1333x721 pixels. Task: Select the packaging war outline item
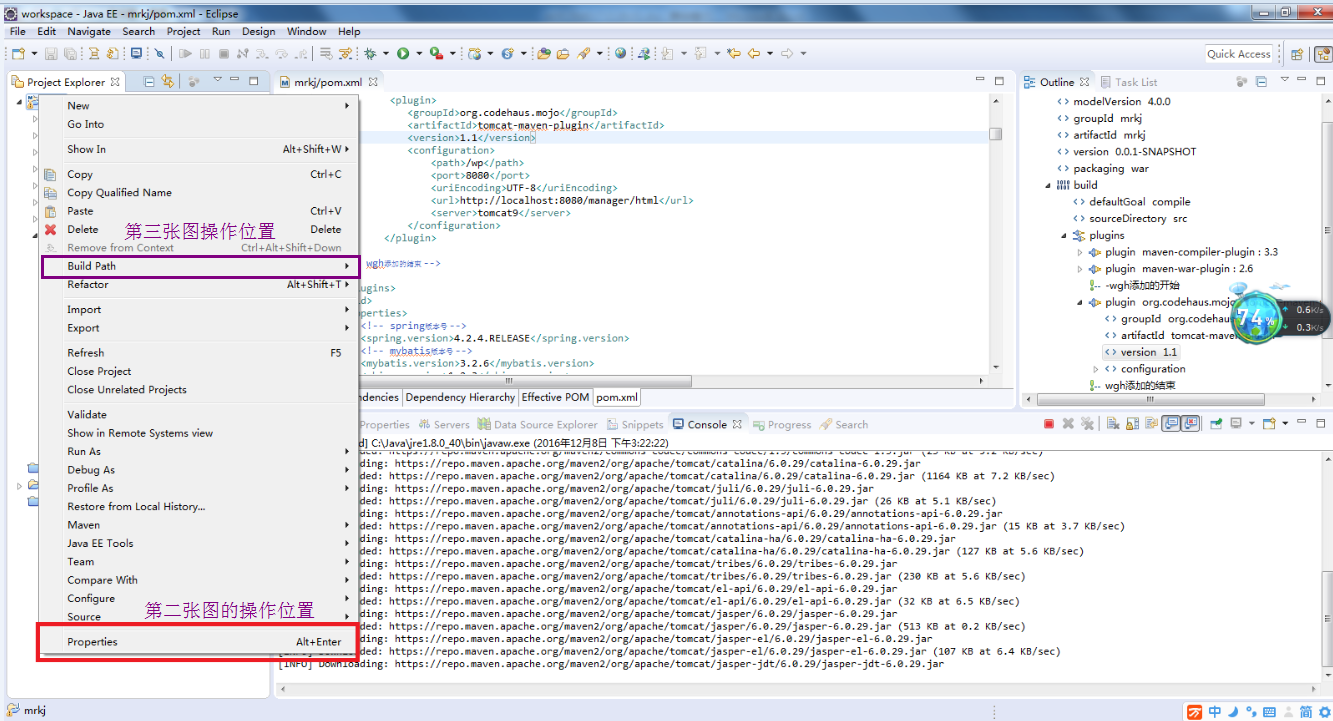[1104, 169]
